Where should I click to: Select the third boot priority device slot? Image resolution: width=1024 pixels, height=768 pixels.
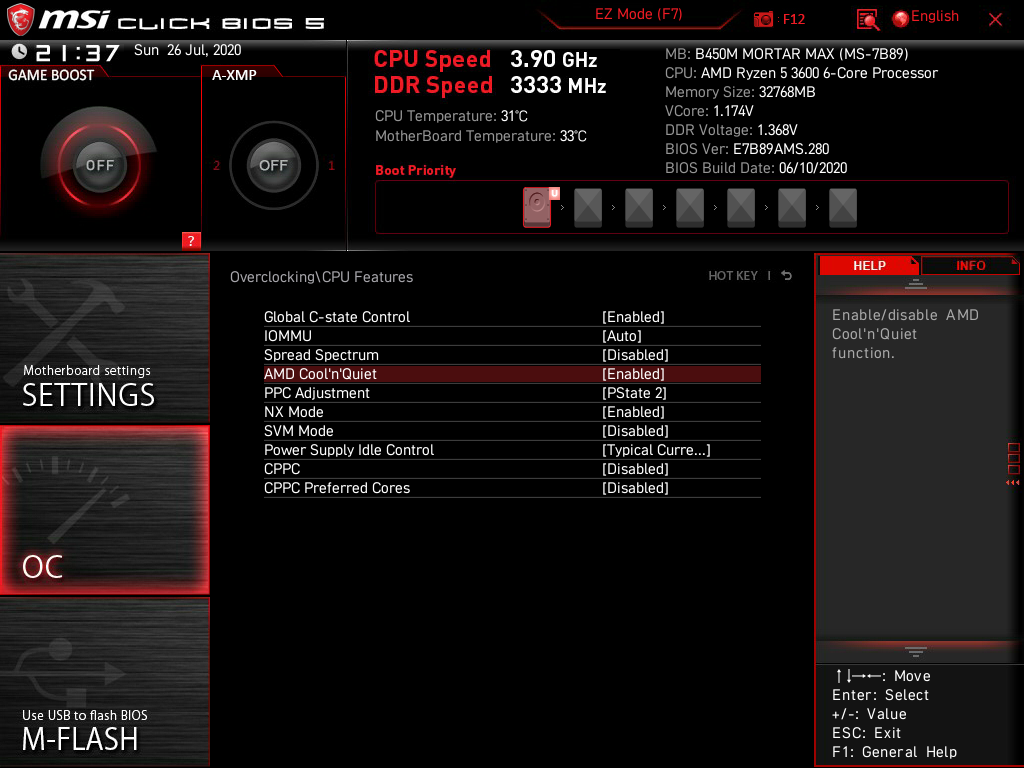(x=639, y=208)
